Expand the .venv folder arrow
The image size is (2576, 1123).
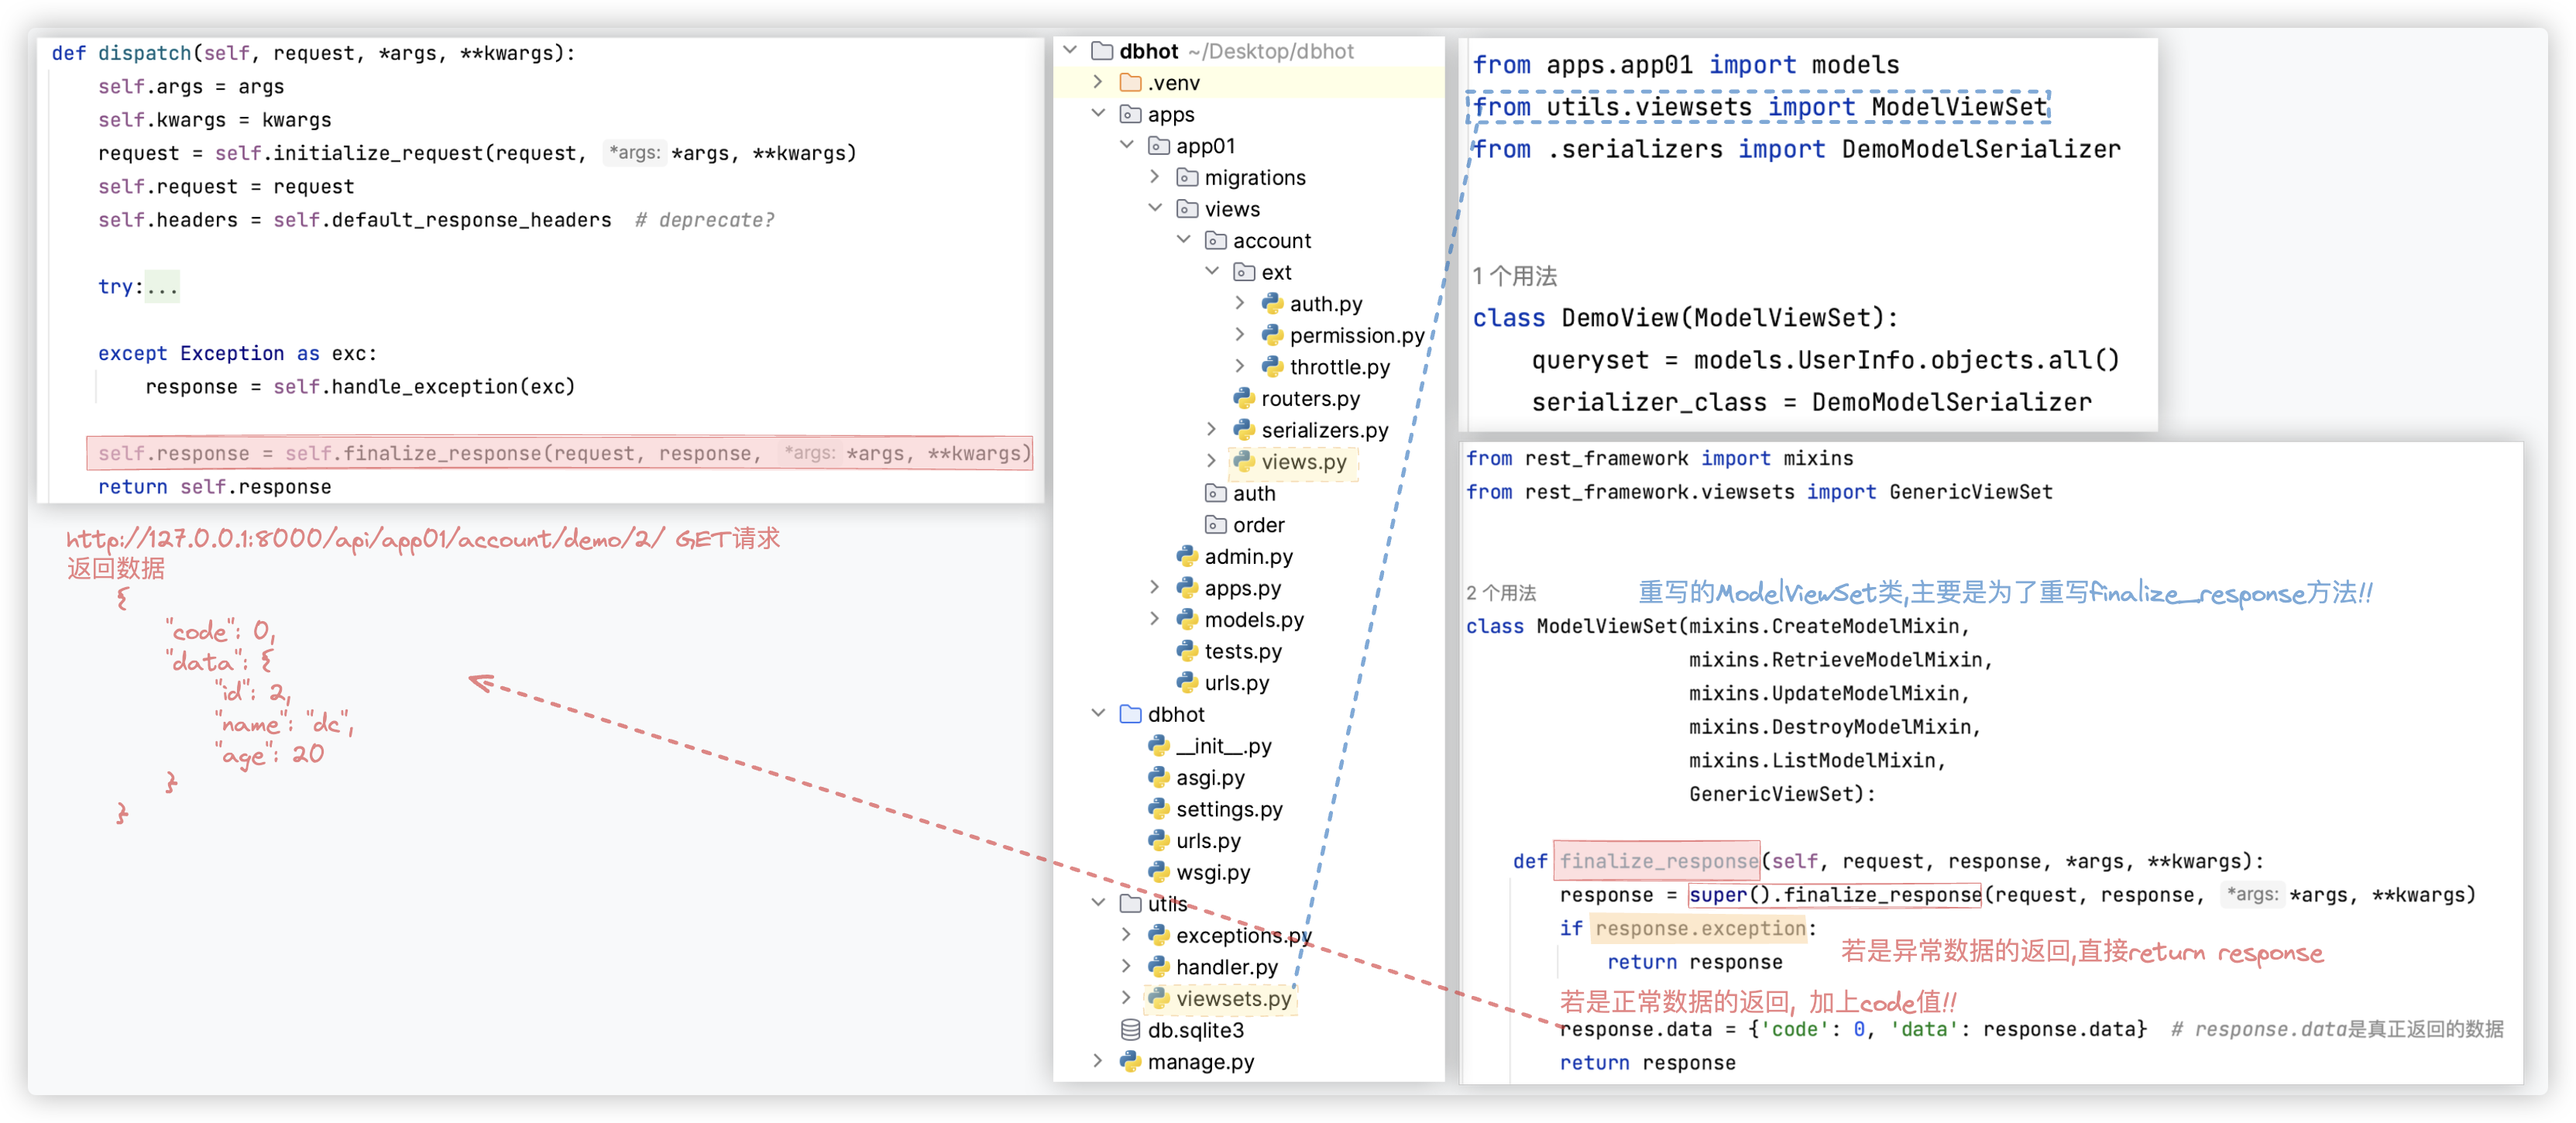[1098, 82]
